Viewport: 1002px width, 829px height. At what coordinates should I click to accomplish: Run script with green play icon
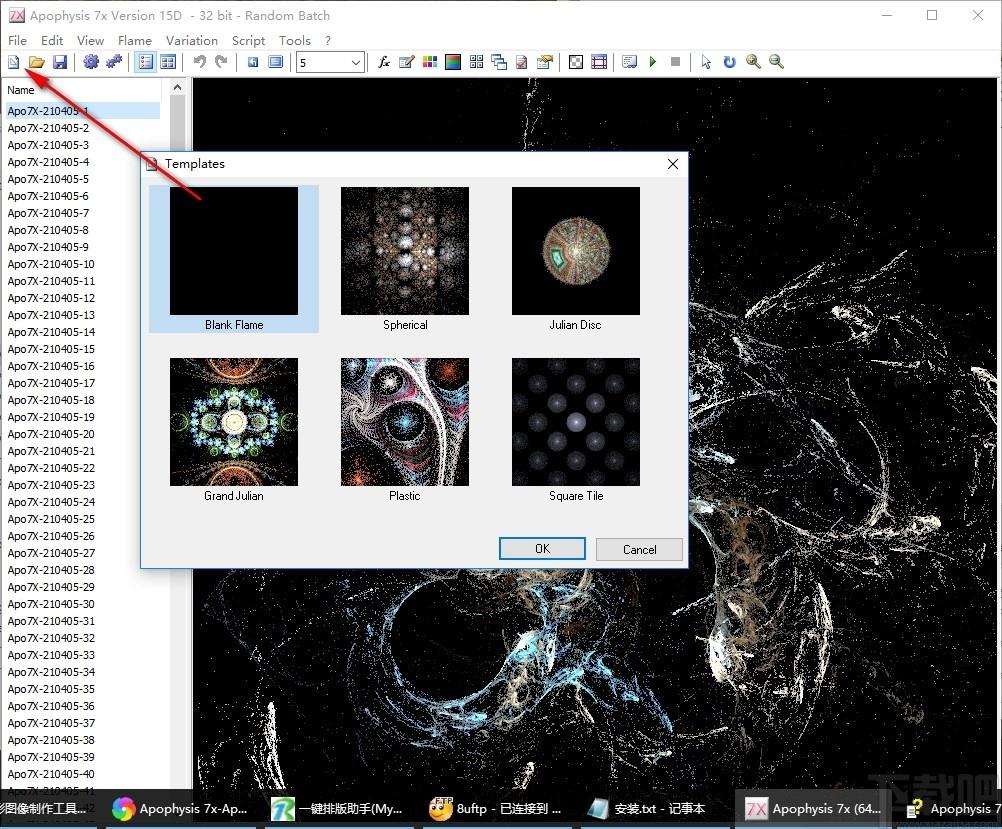point(652,62)
